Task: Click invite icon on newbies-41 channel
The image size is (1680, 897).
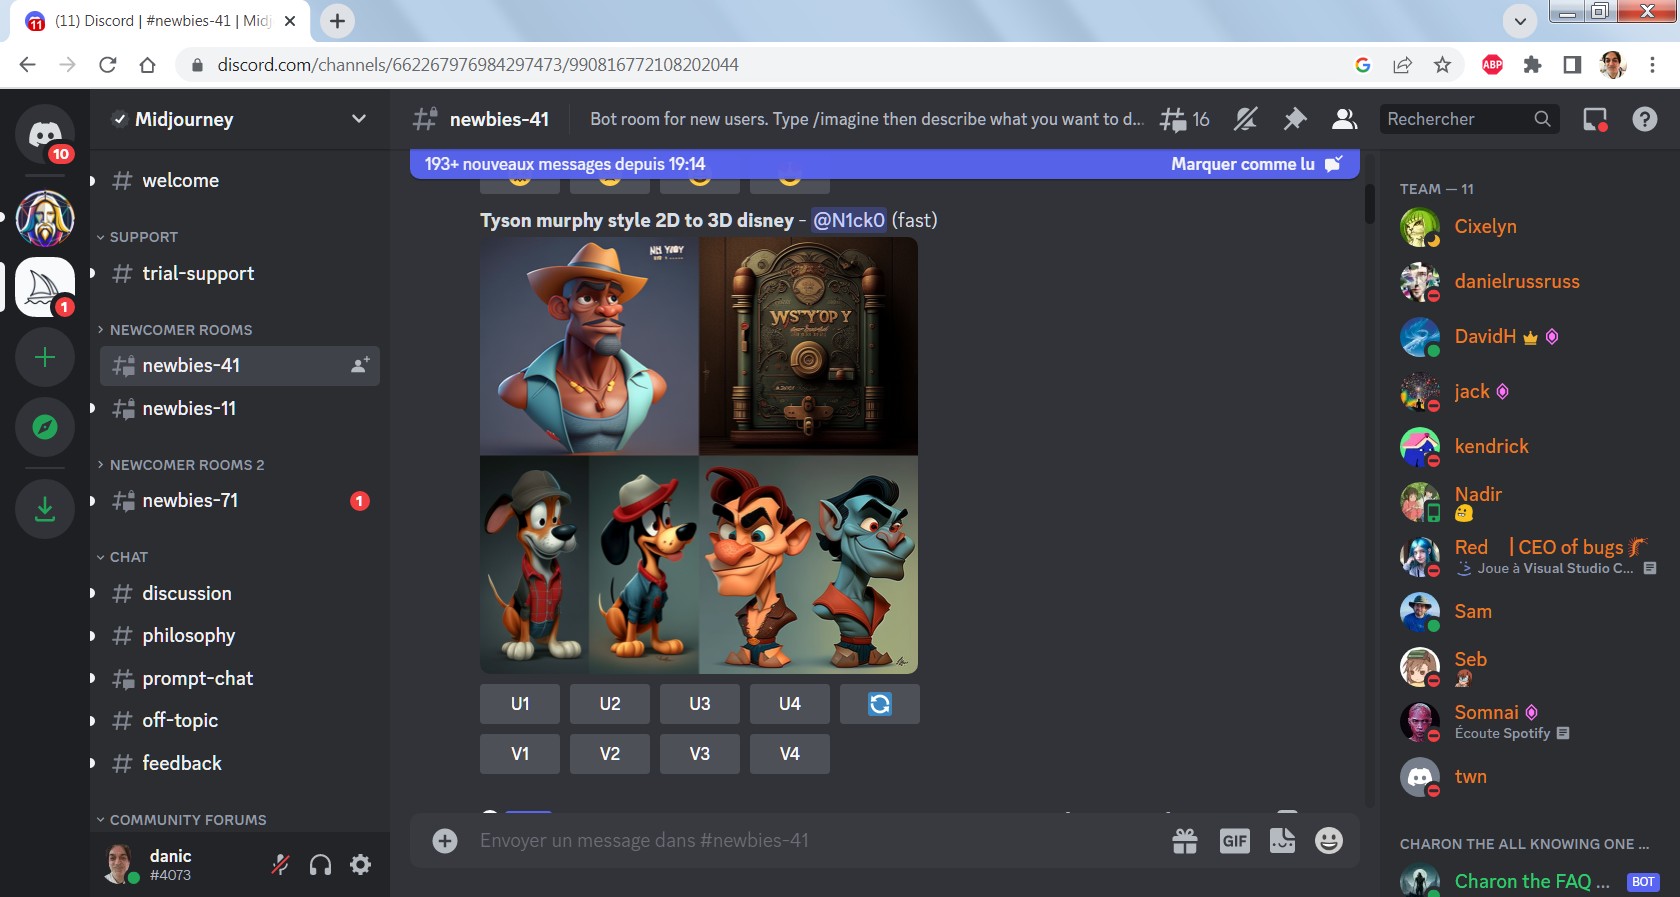Action: [360, 366]
